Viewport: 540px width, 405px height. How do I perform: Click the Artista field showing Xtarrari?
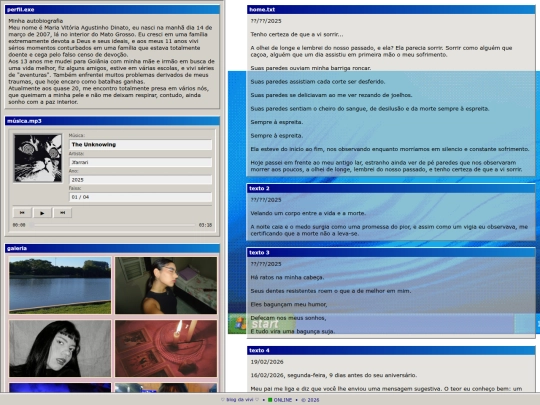click(140, 162)
